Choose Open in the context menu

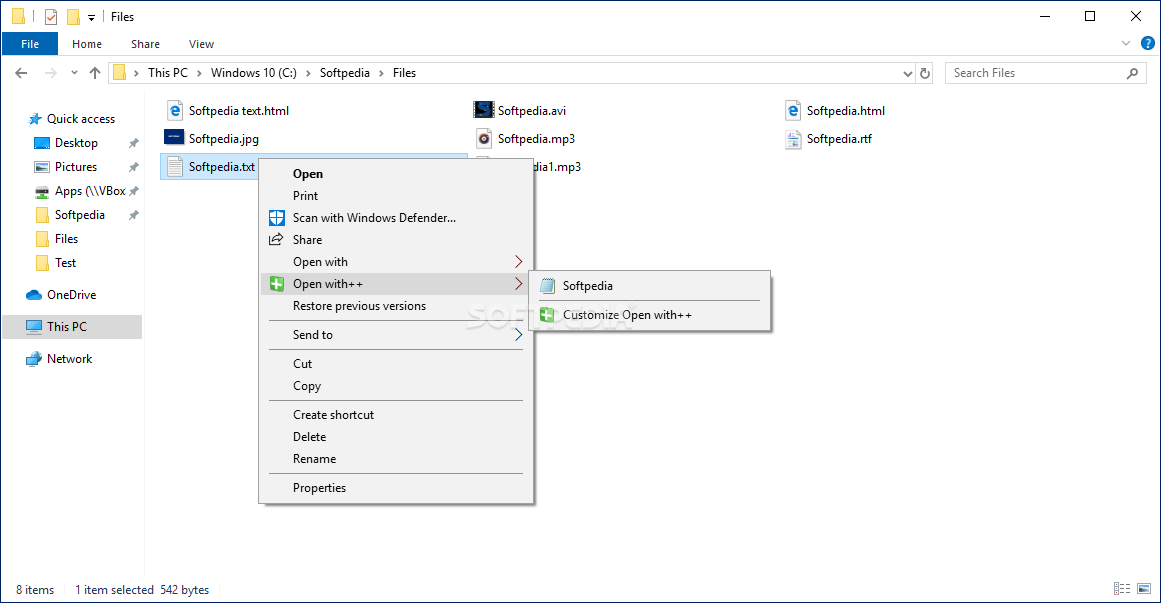point(396,174)
